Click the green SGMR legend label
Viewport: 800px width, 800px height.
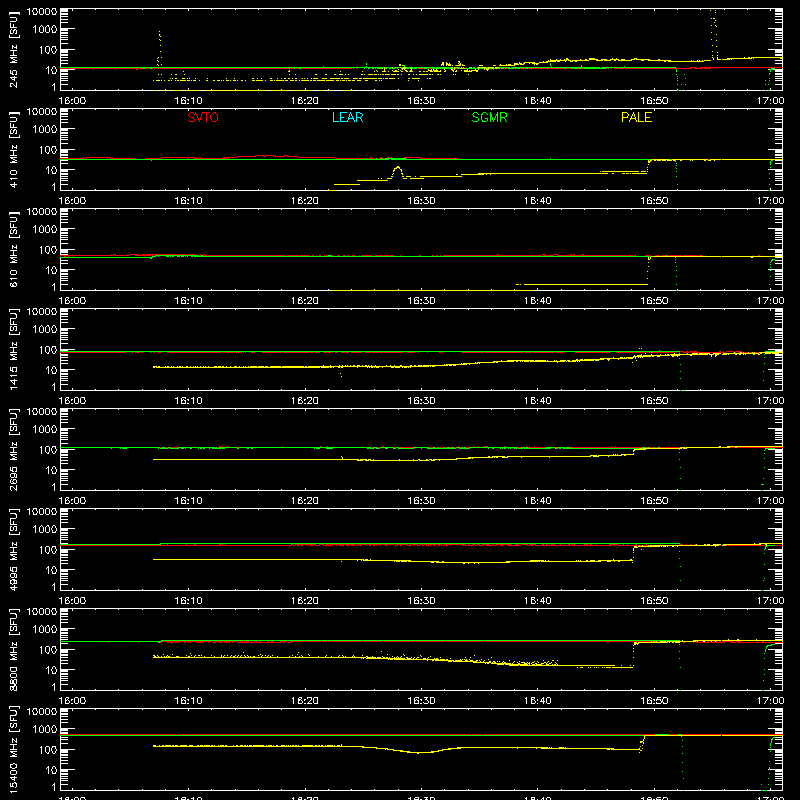[489, 117]
